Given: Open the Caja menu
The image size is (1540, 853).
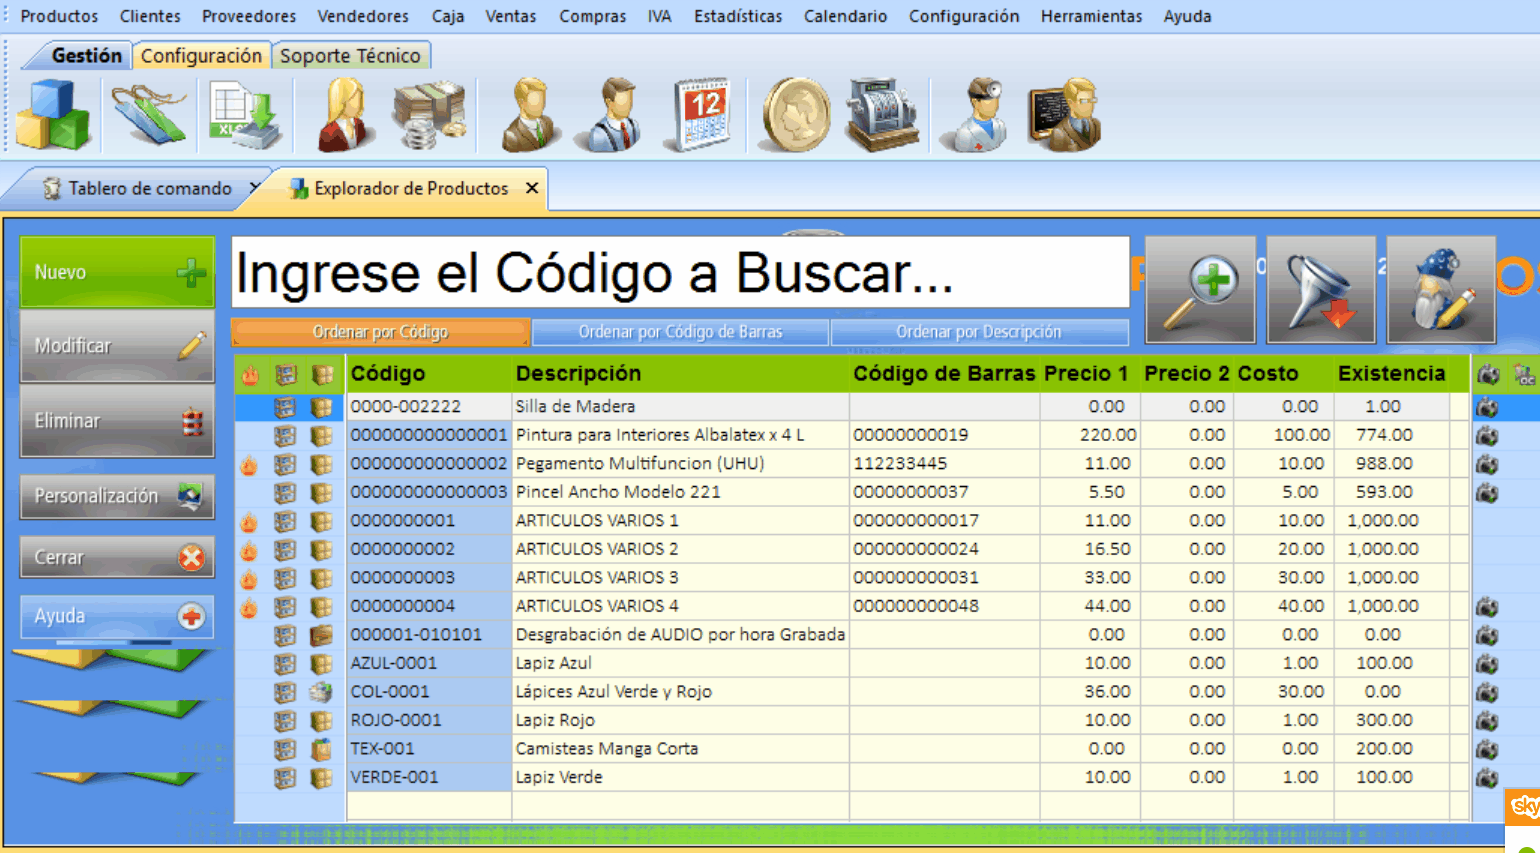Looking at the screenshot, I should point(448,16).
